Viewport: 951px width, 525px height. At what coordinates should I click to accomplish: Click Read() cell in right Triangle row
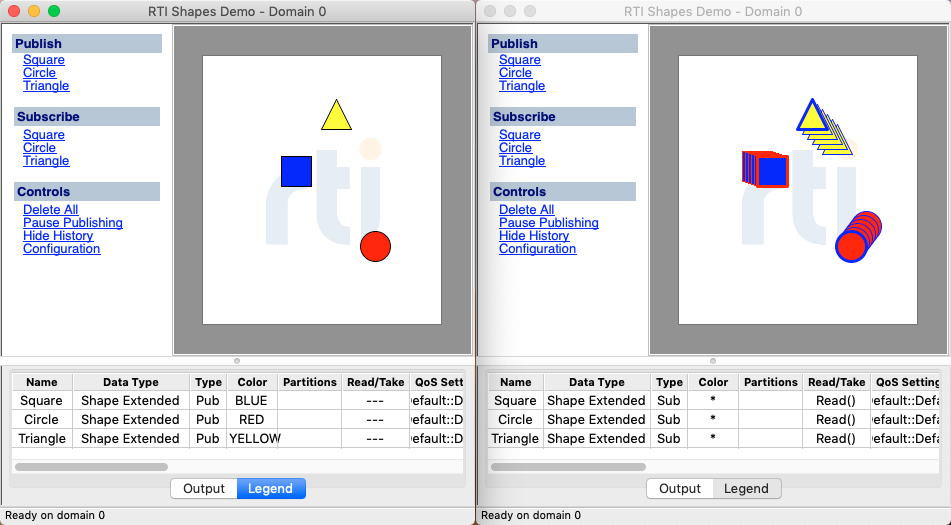coord(836,438)
